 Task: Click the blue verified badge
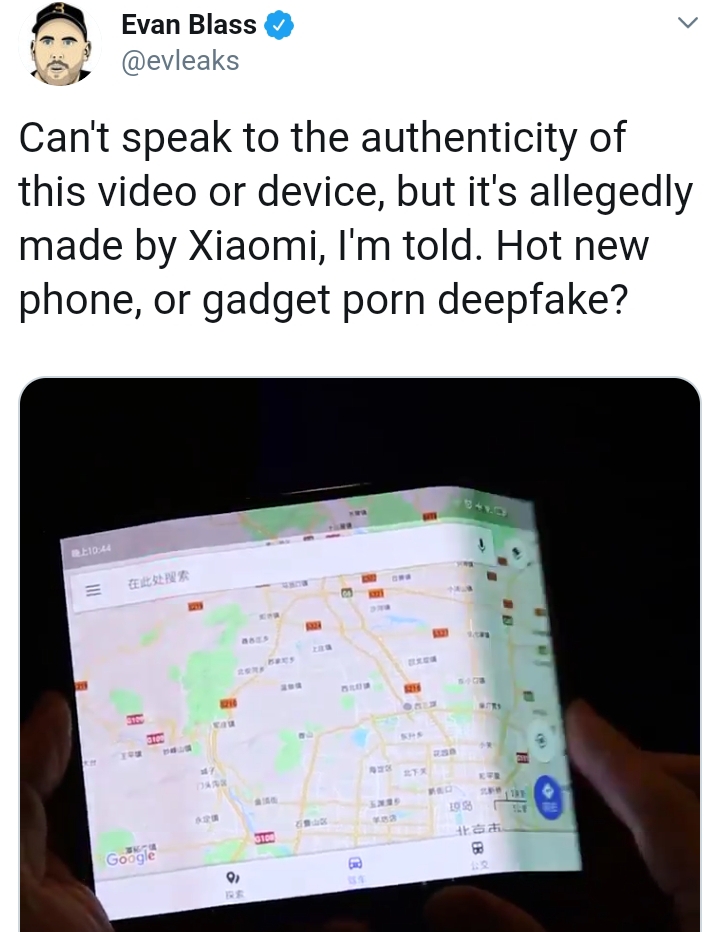pos(279,27)
